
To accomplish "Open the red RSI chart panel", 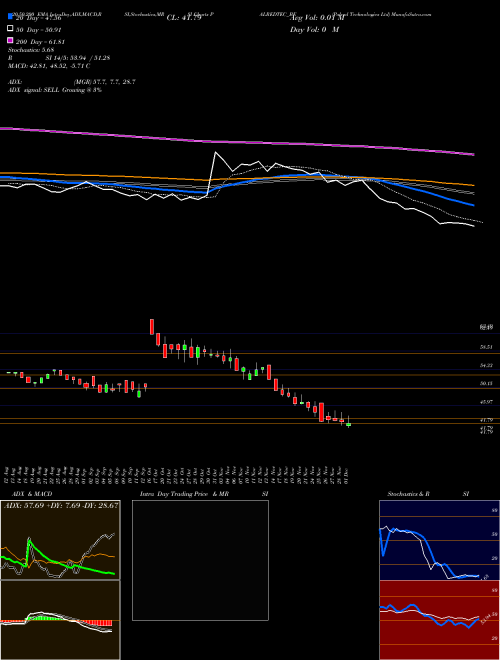I will click(439, 620).
